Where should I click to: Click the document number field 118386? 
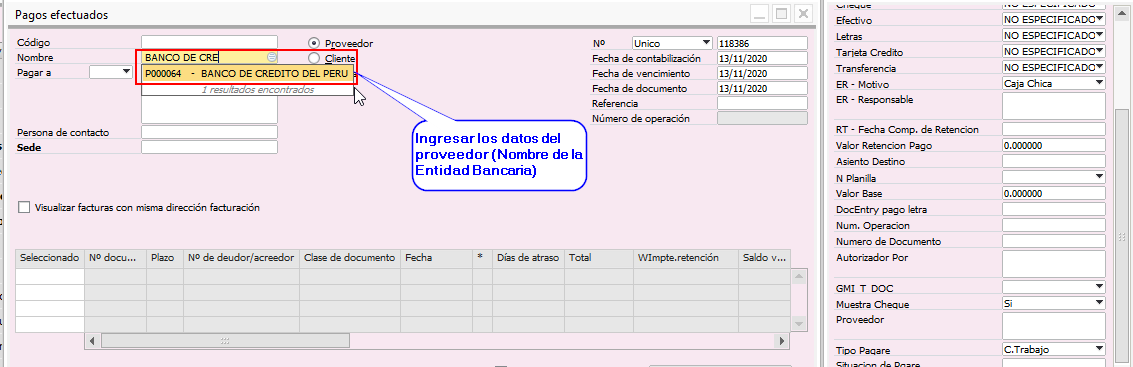(762, 43)
